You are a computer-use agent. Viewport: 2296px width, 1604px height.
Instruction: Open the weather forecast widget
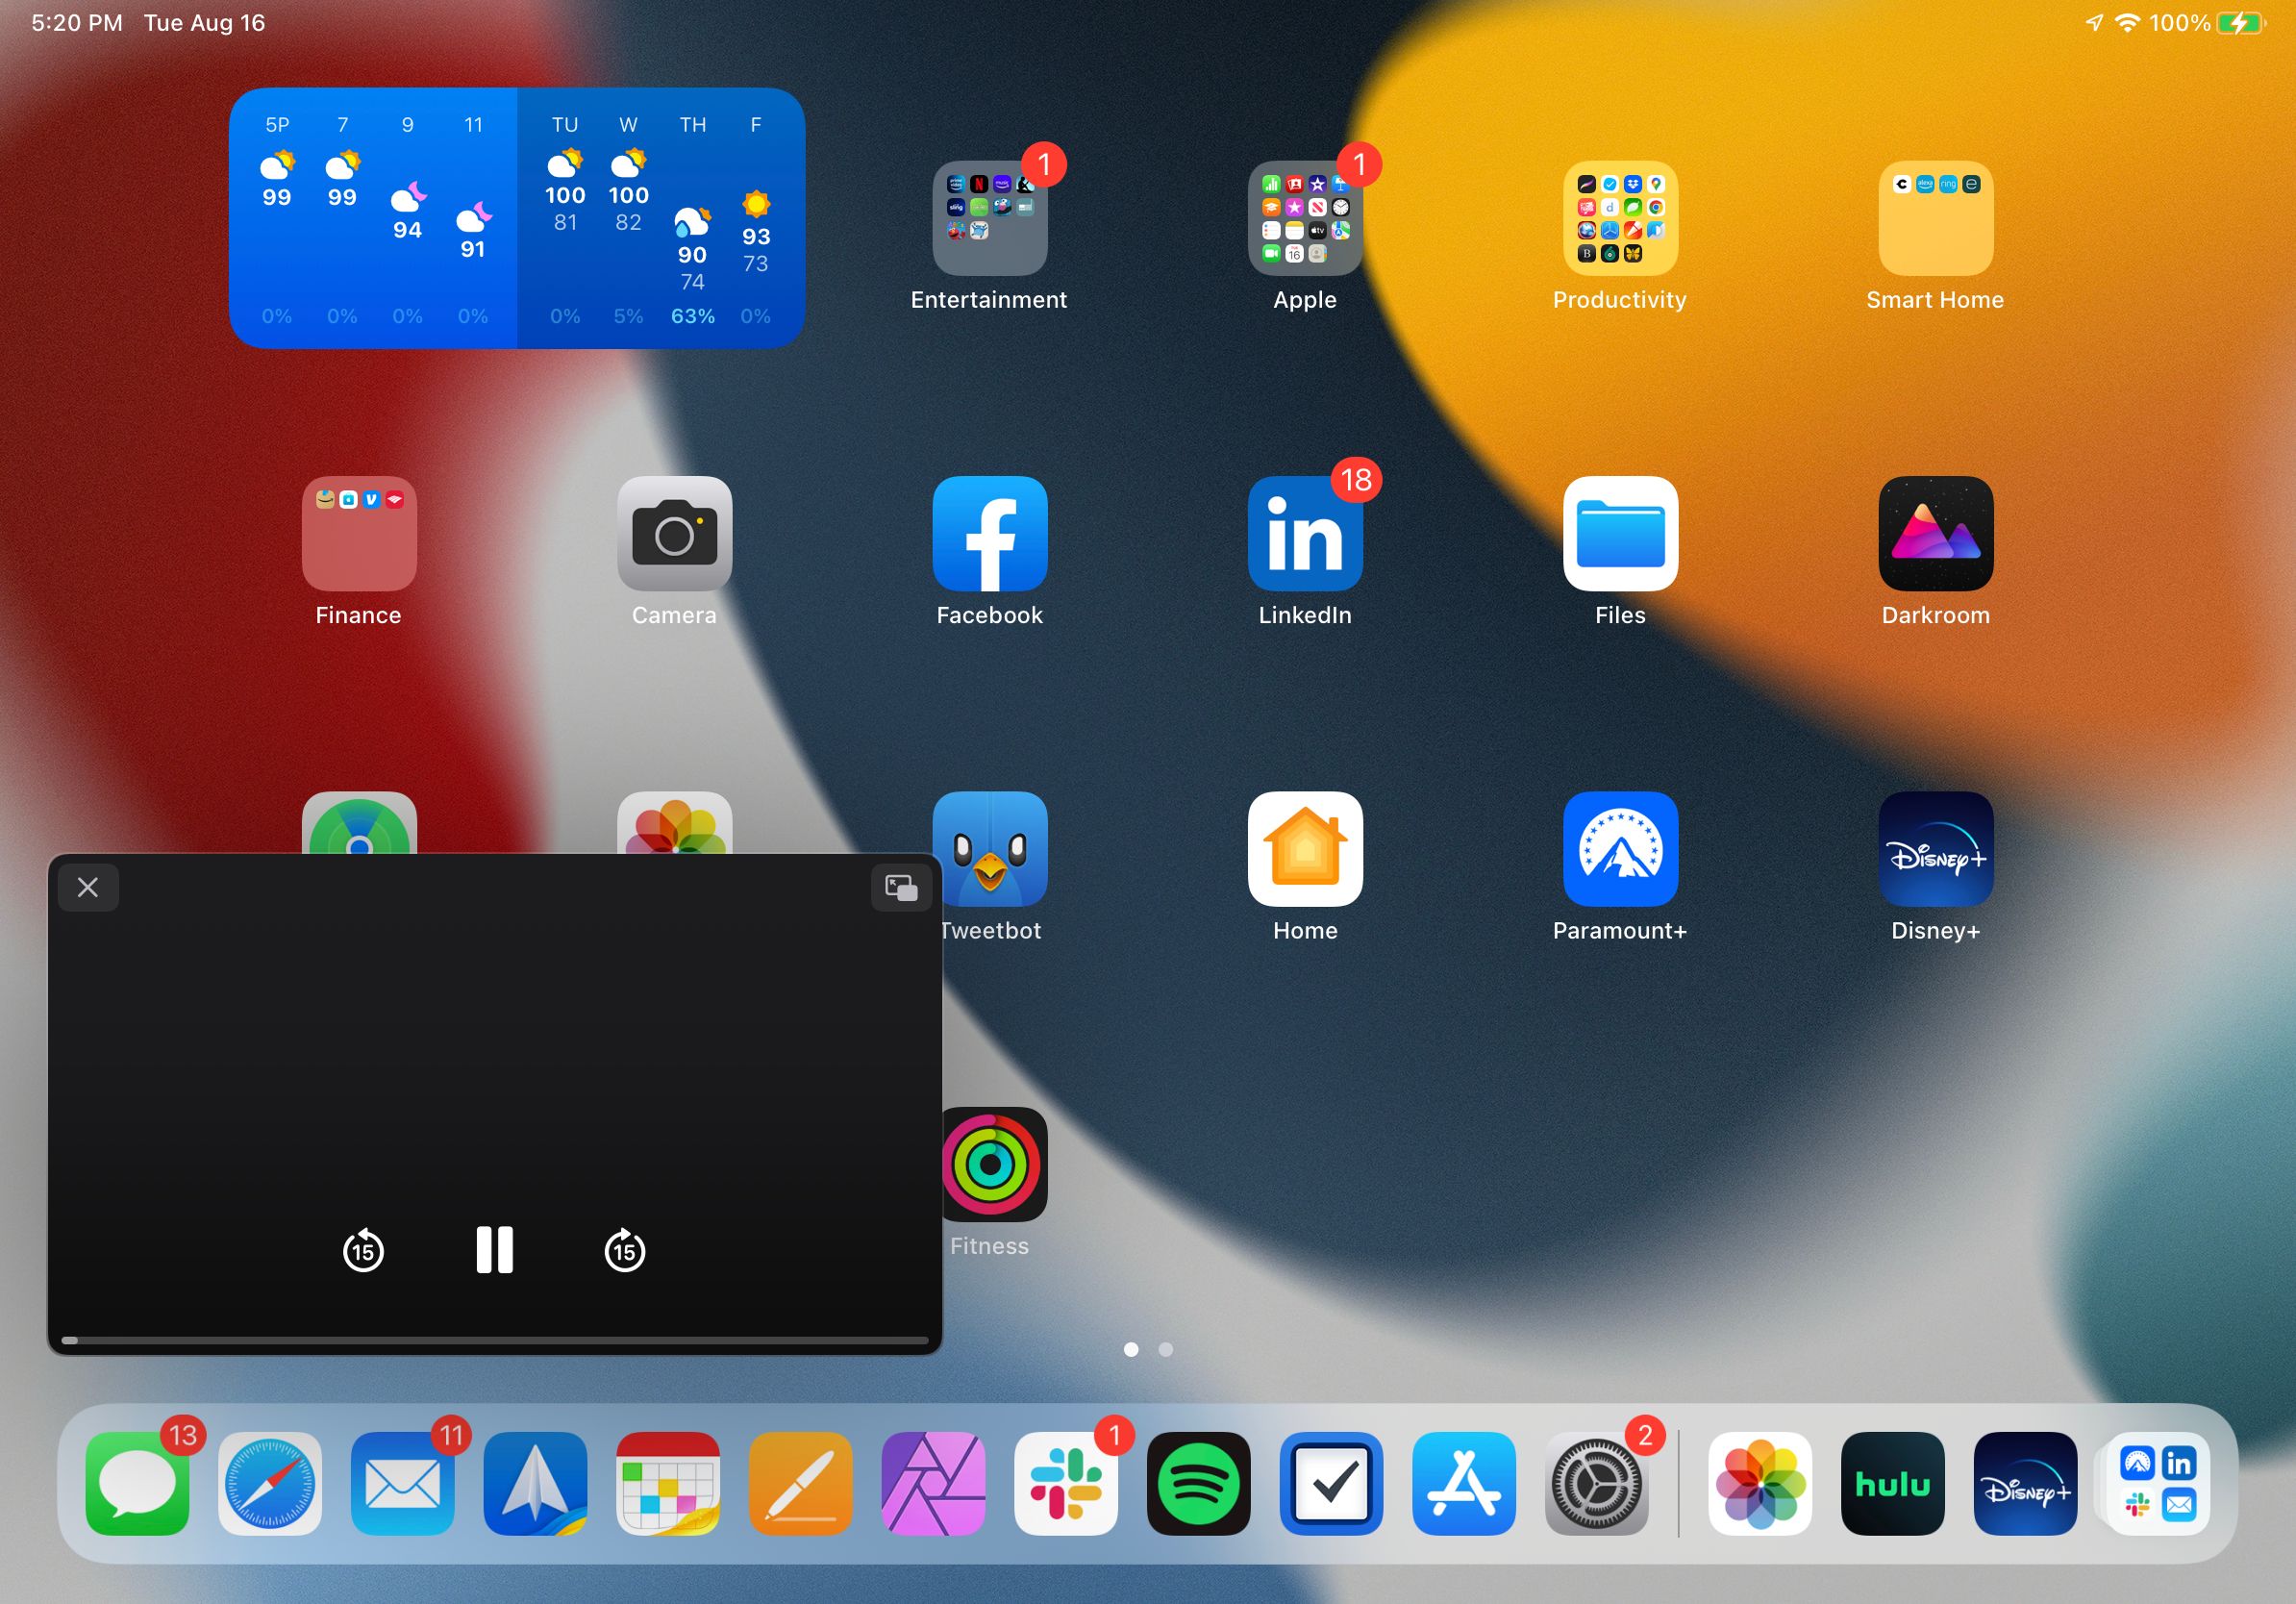tap(517, 218)
